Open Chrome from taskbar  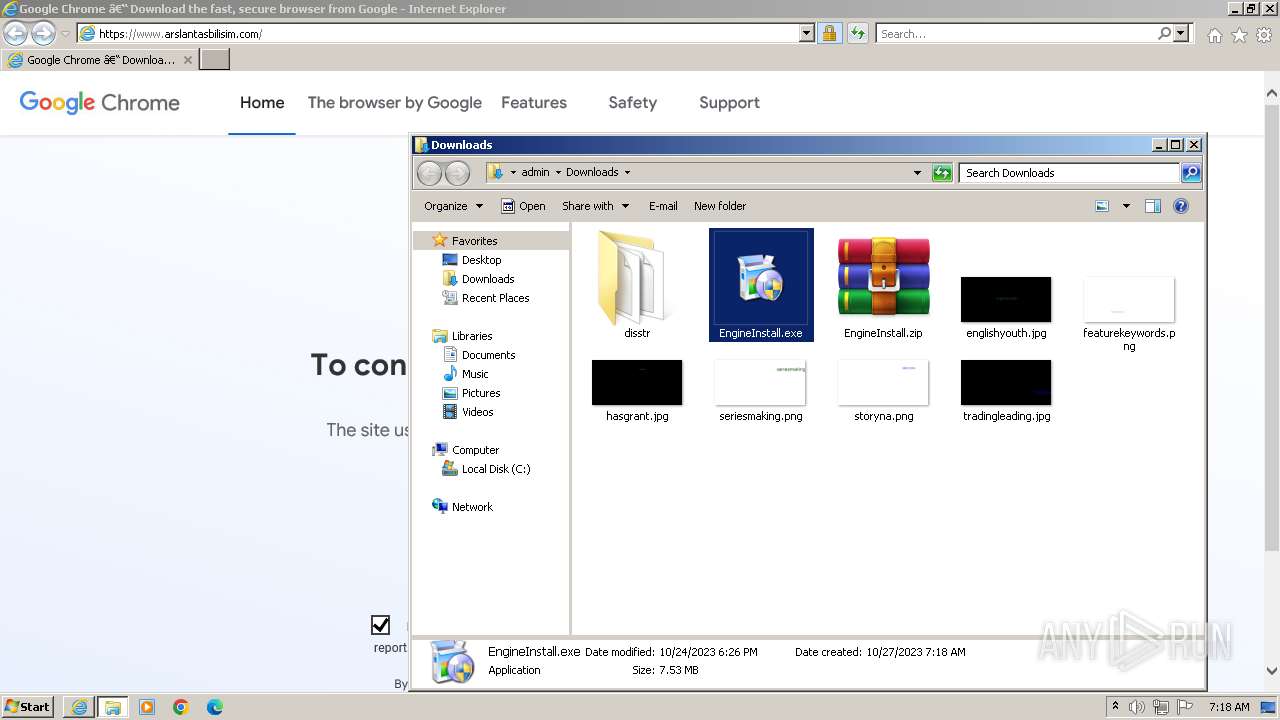181,707
